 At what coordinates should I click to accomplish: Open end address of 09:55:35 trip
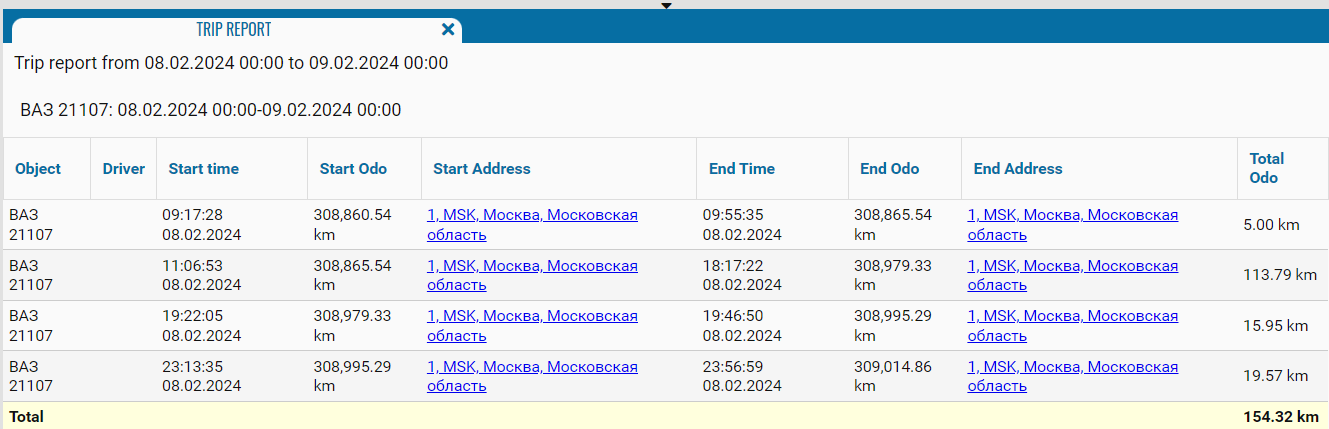(x=1072, y=215)
